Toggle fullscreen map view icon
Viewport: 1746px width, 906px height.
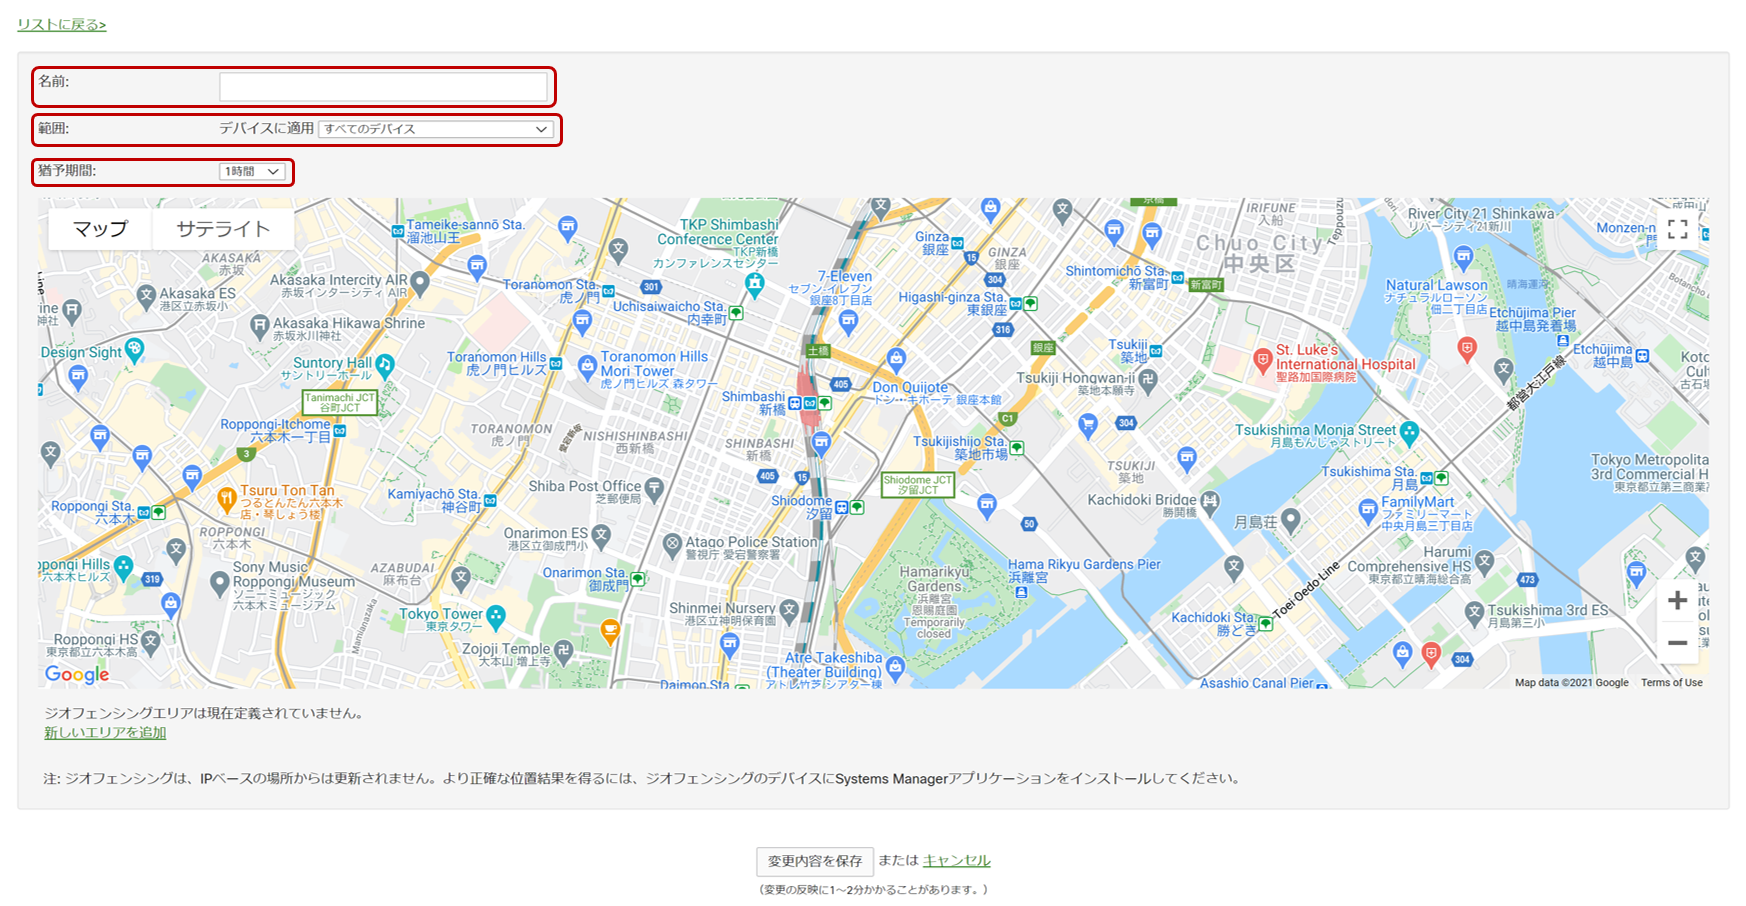pos(1678,229)
